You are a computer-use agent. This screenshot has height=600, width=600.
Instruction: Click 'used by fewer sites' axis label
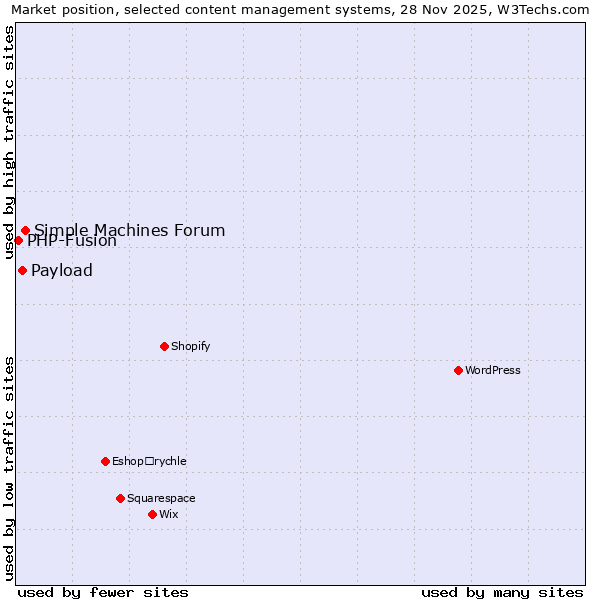(103, 593)
